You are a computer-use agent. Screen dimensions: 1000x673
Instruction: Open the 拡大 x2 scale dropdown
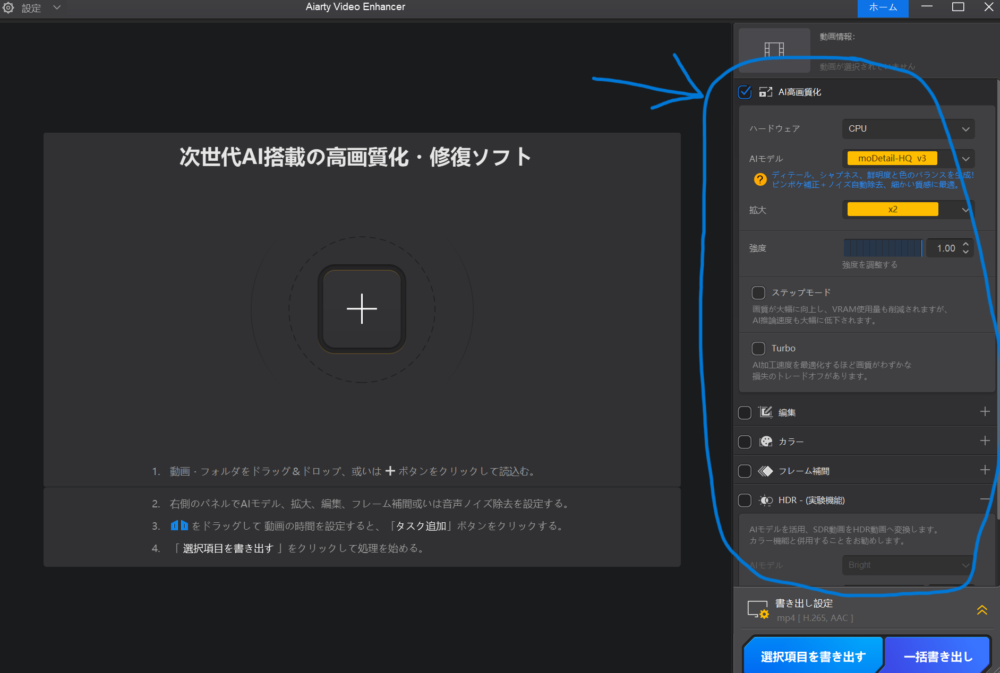click(908, 209)
